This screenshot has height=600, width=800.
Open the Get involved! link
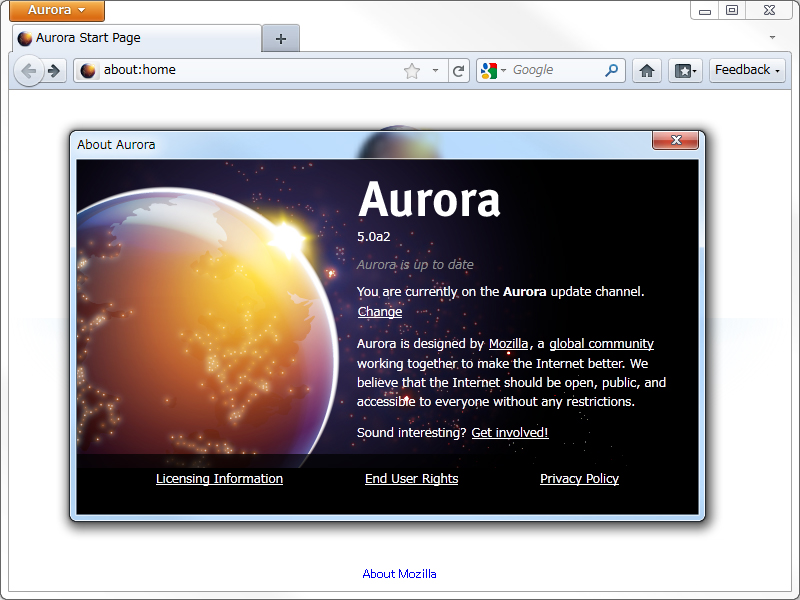pyautogui.click(x=509, y=432)
